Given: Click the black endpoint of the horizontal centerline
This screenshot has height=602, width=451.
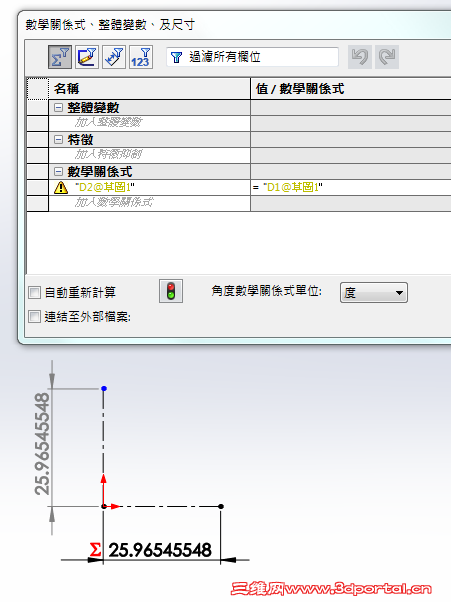Looking at the screenshot, I should 221,506.
